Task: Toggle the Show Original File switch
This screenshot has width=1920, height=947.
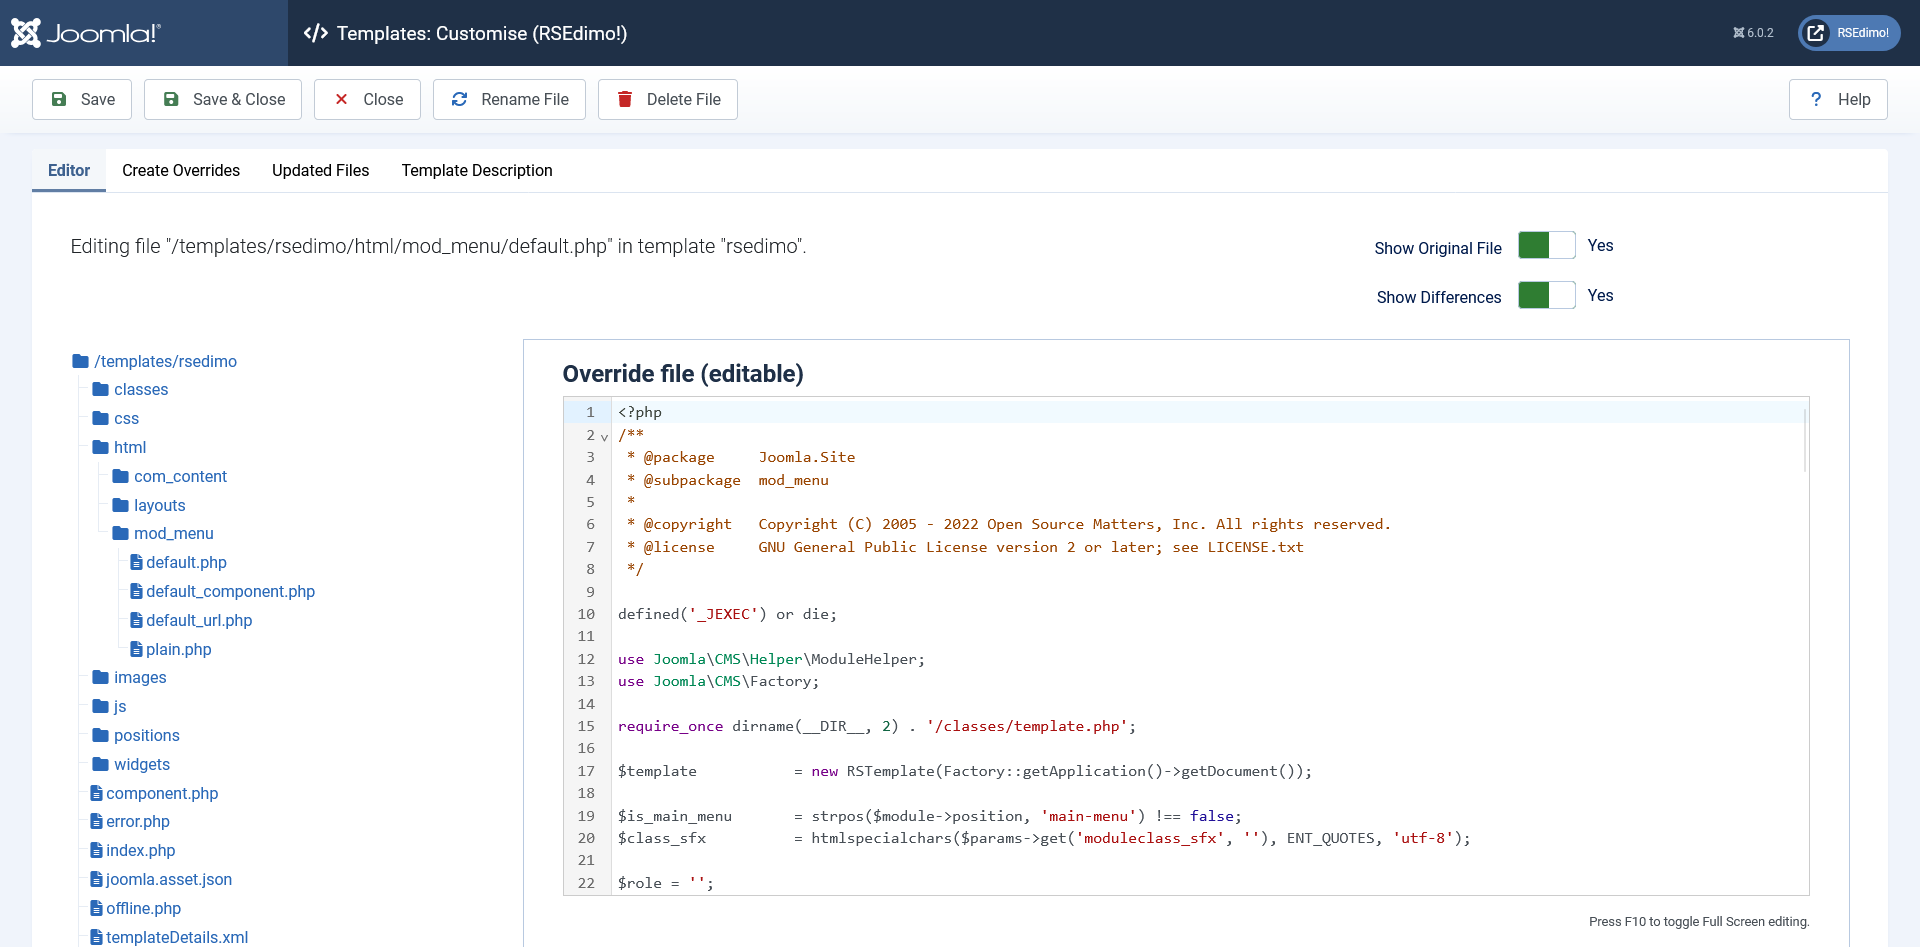Action: click(1546, 246)
